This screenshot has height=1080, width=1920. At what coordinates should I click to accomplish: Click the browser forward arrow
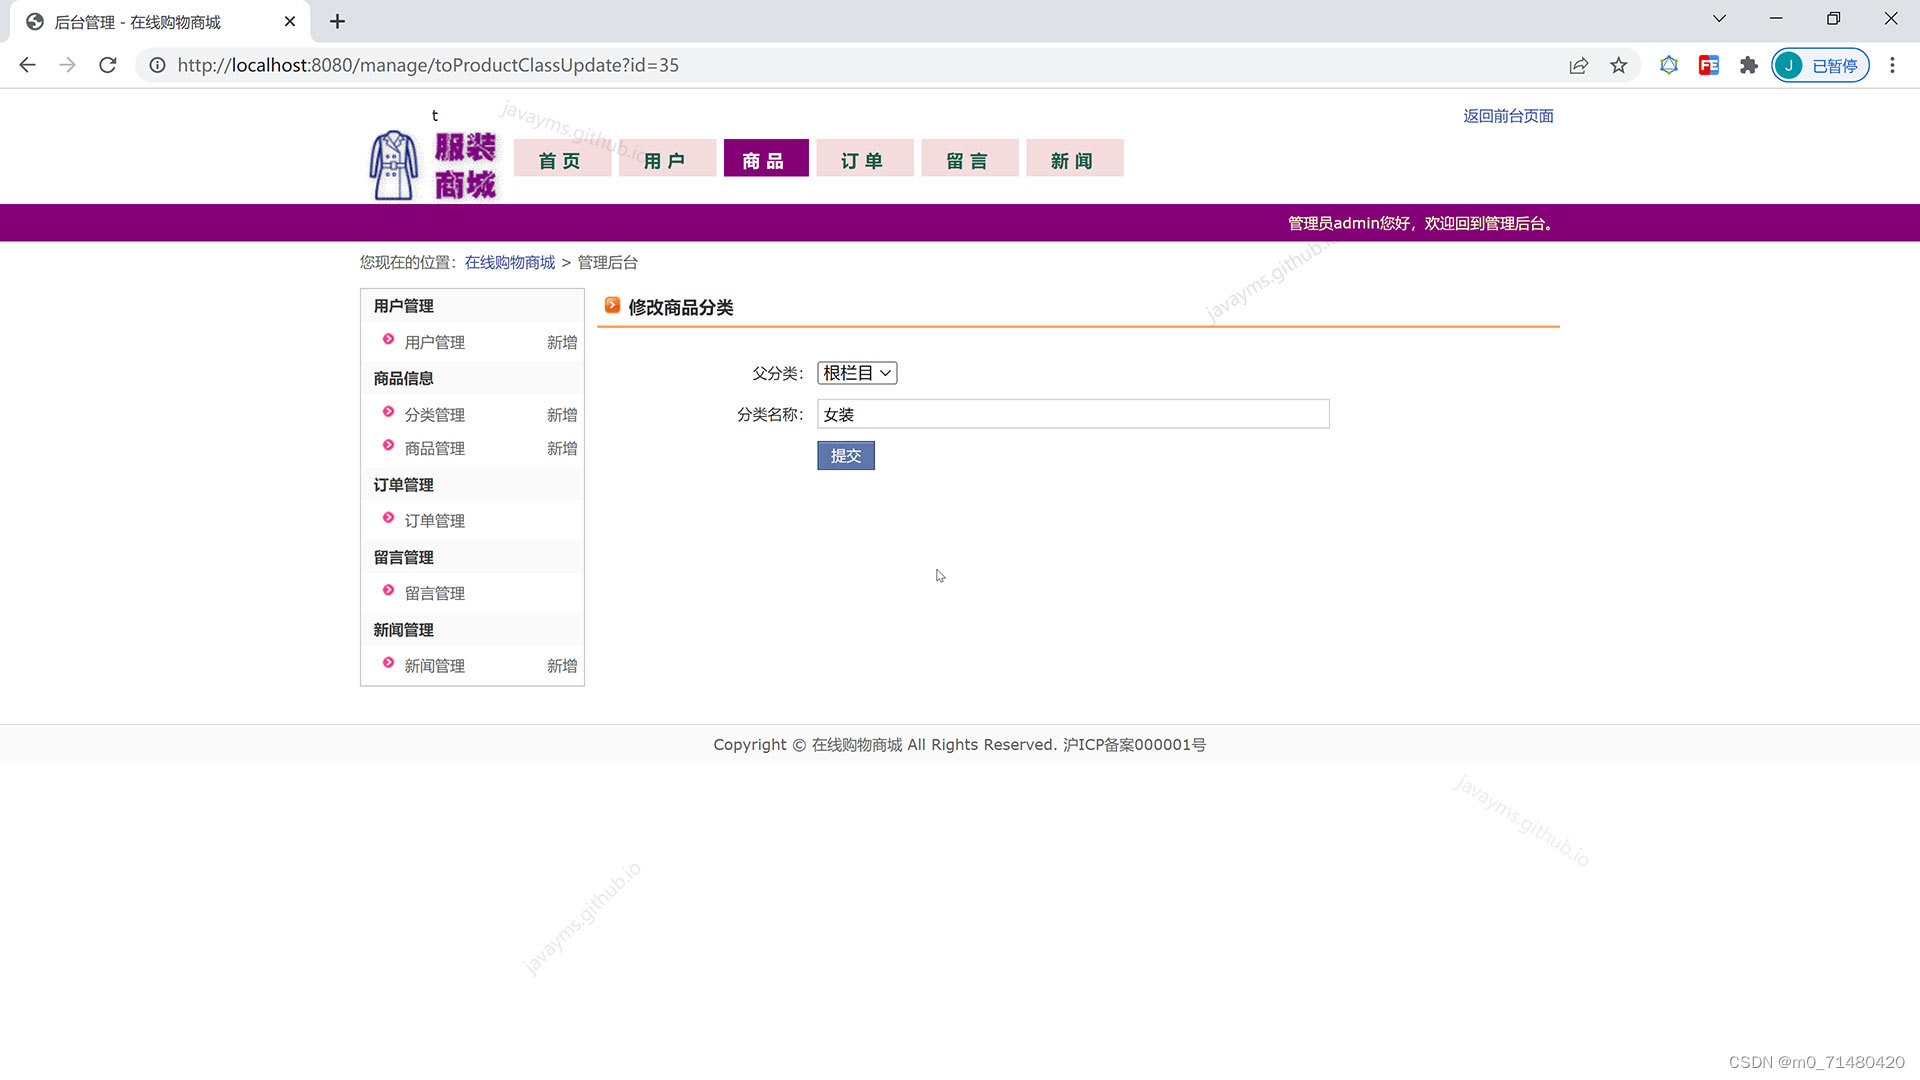tap(67, 65)
